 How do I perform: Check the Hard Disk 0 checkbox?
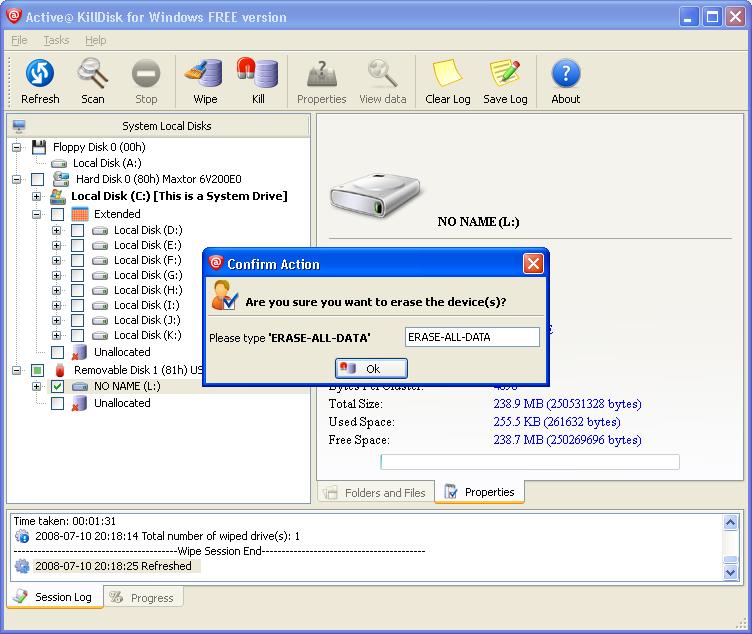click(x=37, y=179)
